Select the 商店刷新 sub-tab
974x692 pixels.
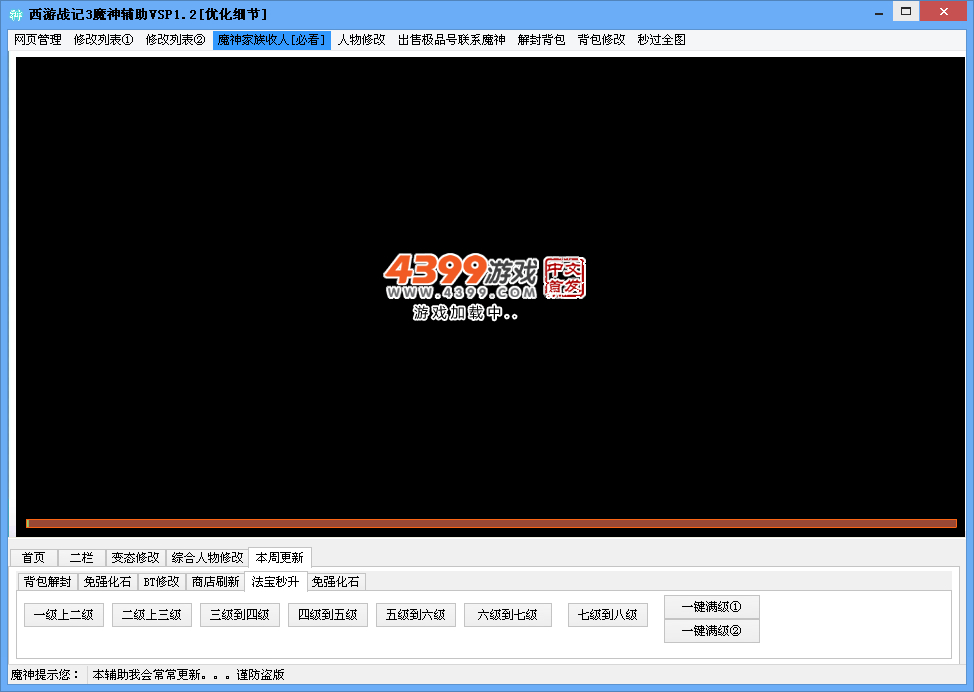(215, 581)
